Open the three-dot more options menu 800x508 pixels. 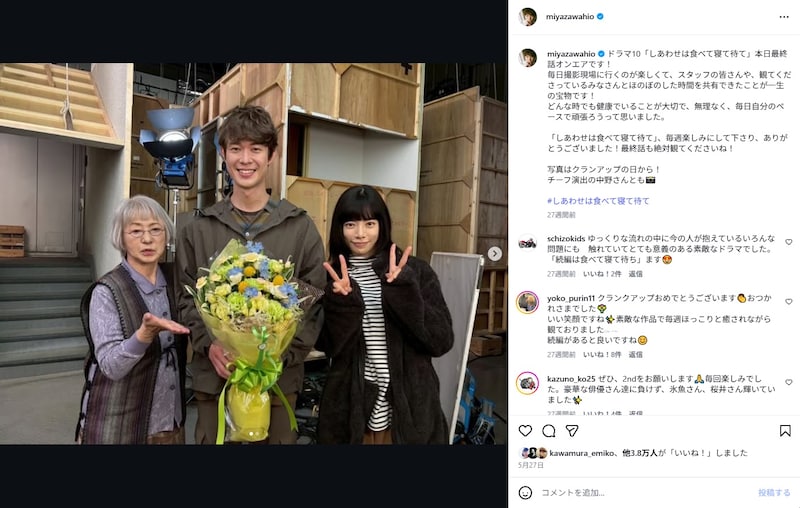point(784,17)
